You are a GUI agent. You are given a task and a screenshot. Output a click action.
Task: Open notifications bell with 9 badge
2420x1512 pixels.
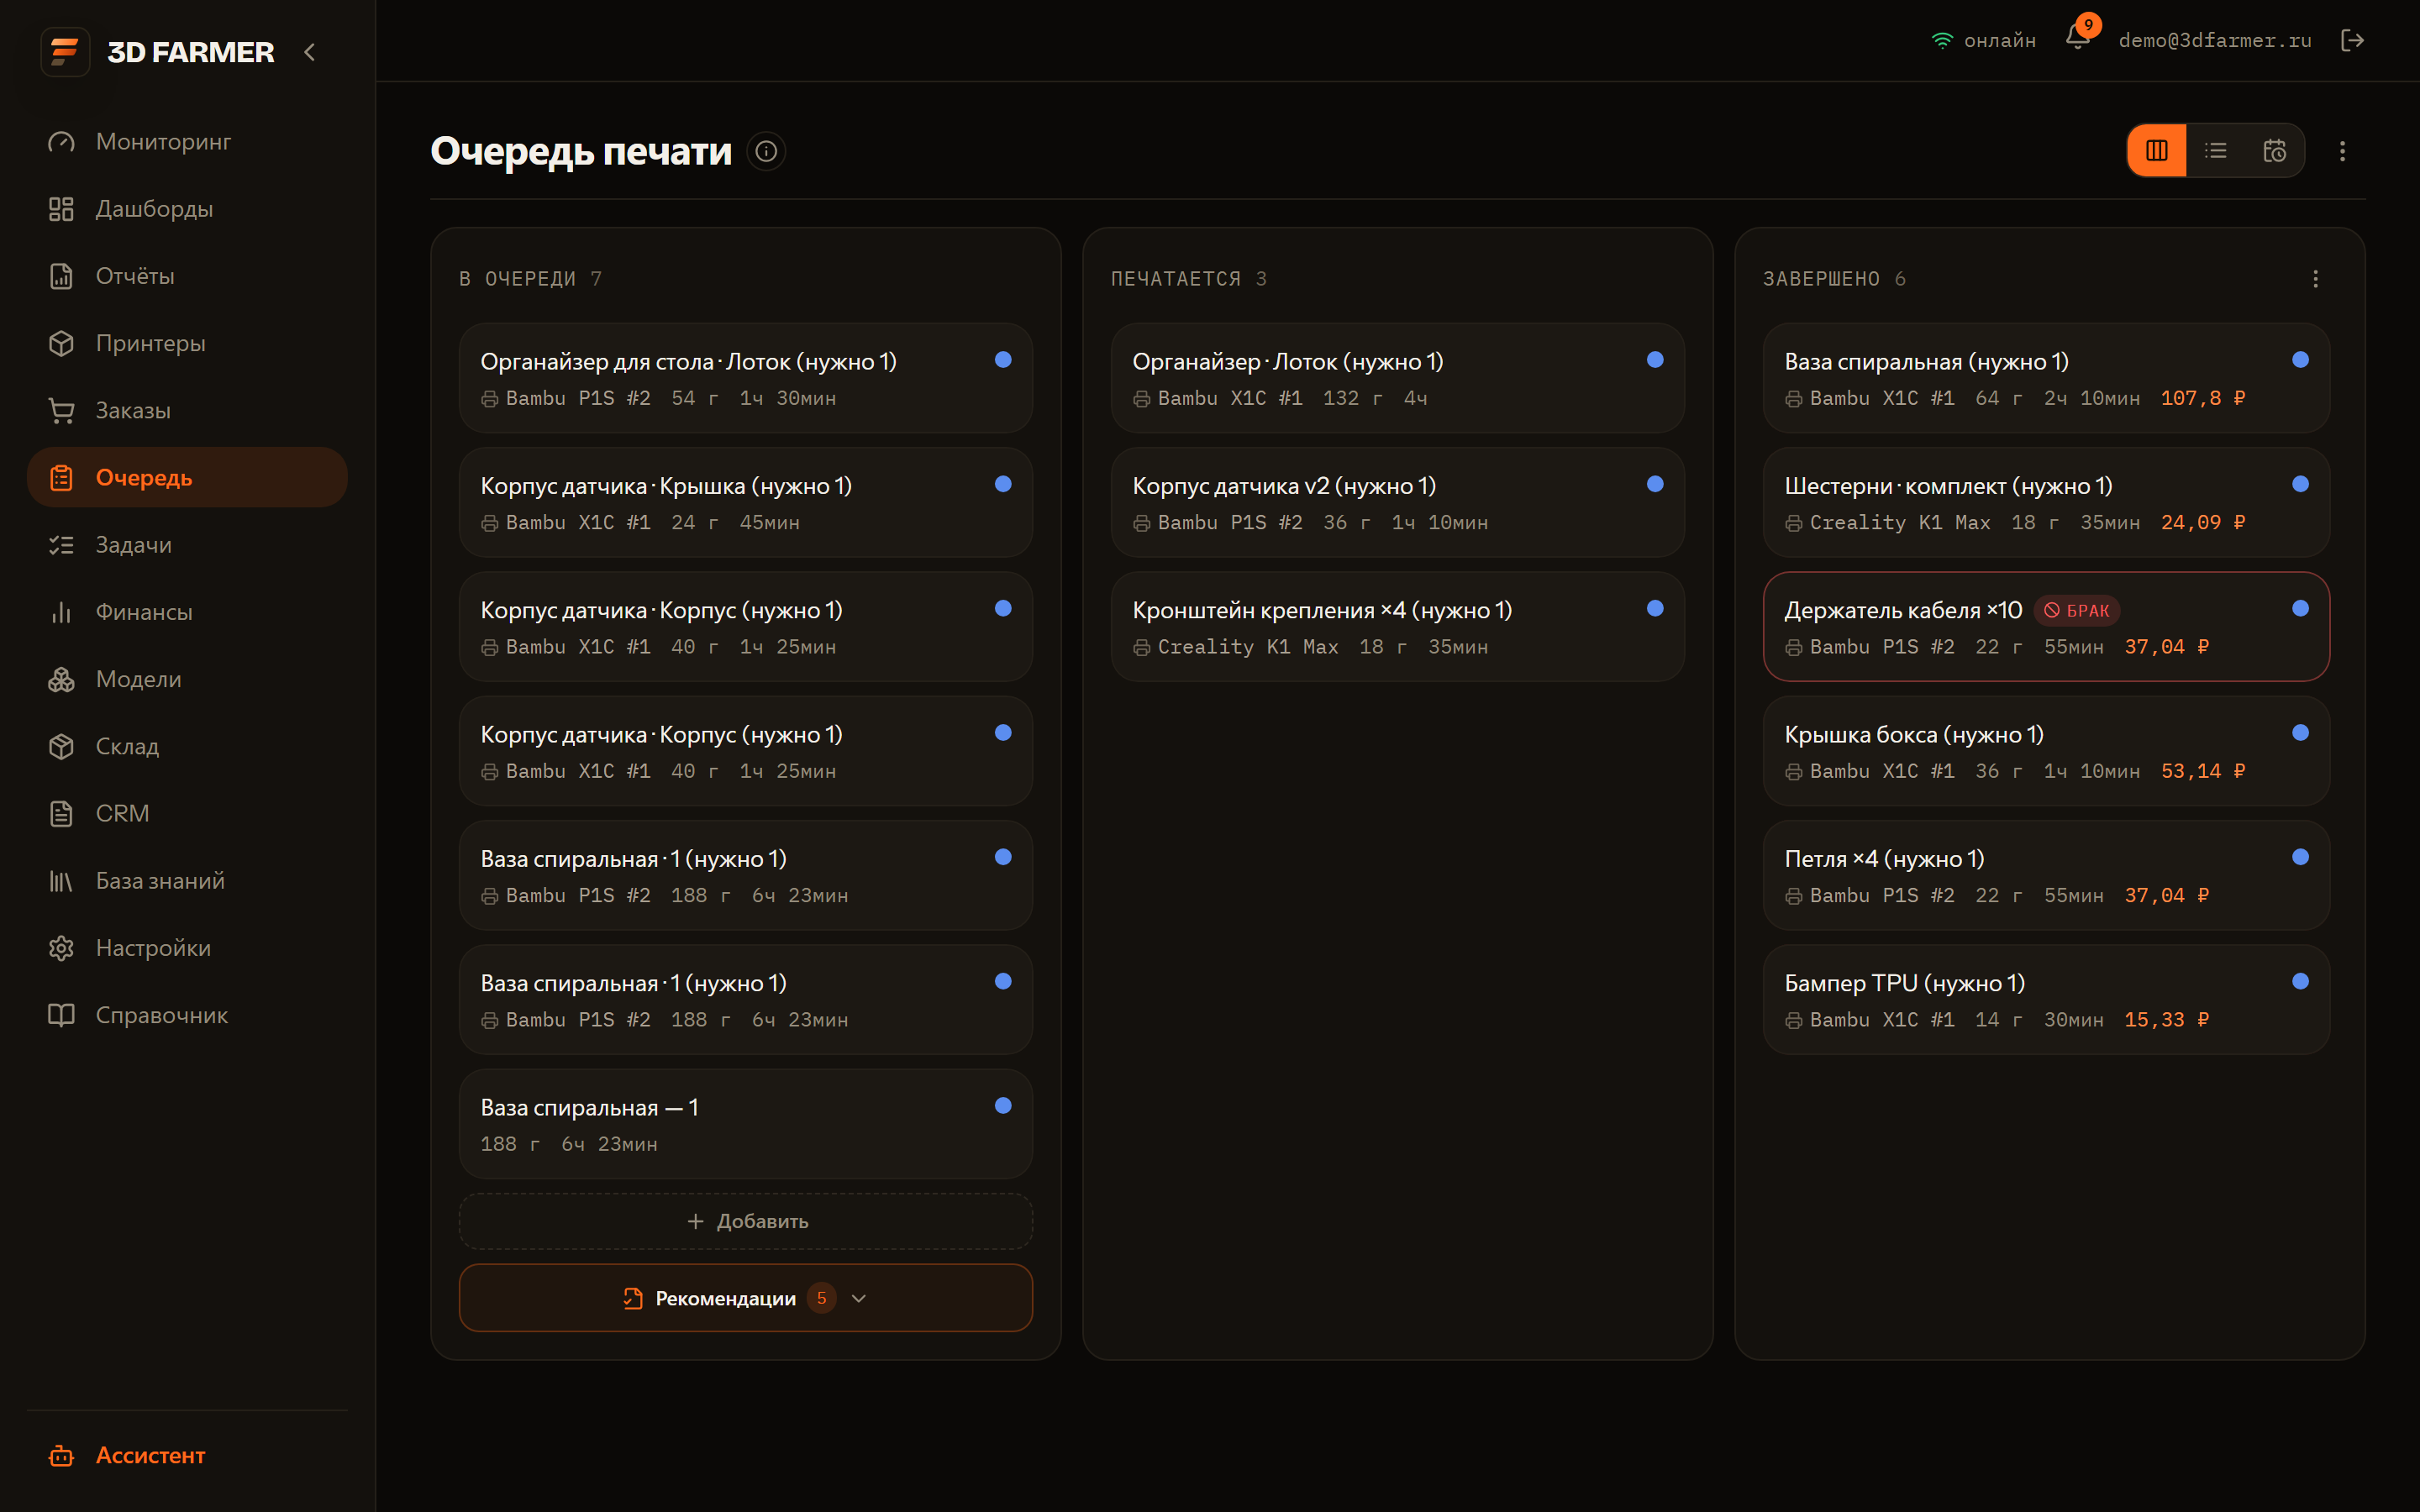coord(2078,38)
